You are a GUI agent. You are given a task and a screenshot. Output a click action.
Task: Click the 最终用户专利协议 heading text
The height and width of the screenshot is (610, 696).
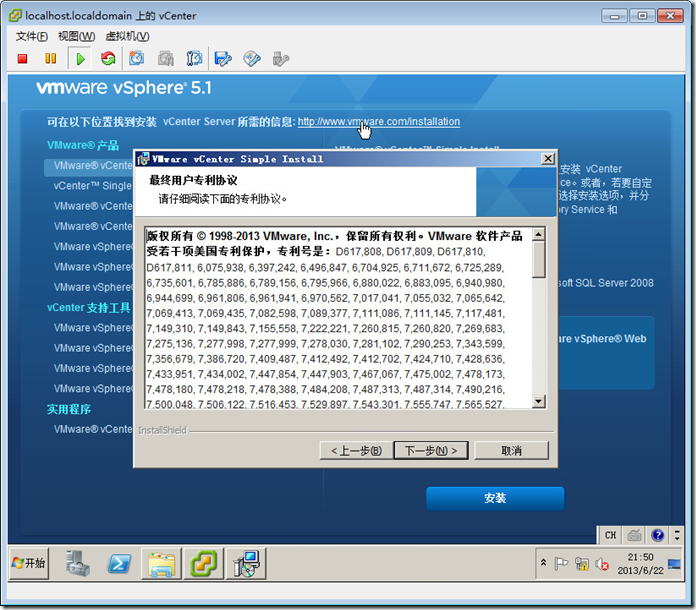pos(193,180)
